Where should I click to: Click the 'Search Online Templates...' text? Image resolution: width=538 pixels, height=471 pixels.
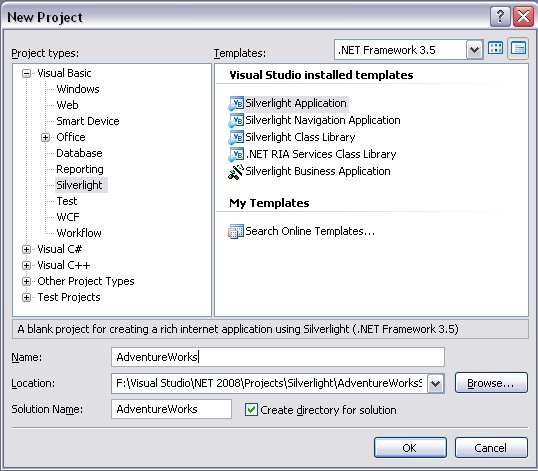(x=310, y=231)
